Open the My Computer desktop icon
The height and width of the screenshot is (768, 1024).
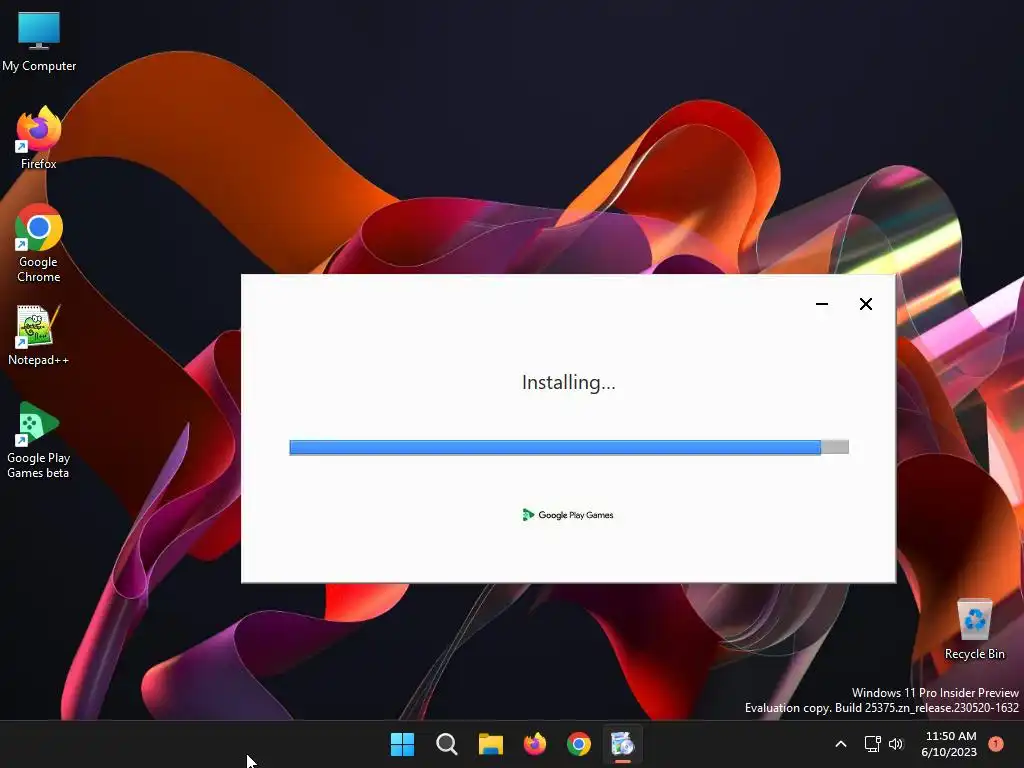pyautogui.click(x=39, y=41)
